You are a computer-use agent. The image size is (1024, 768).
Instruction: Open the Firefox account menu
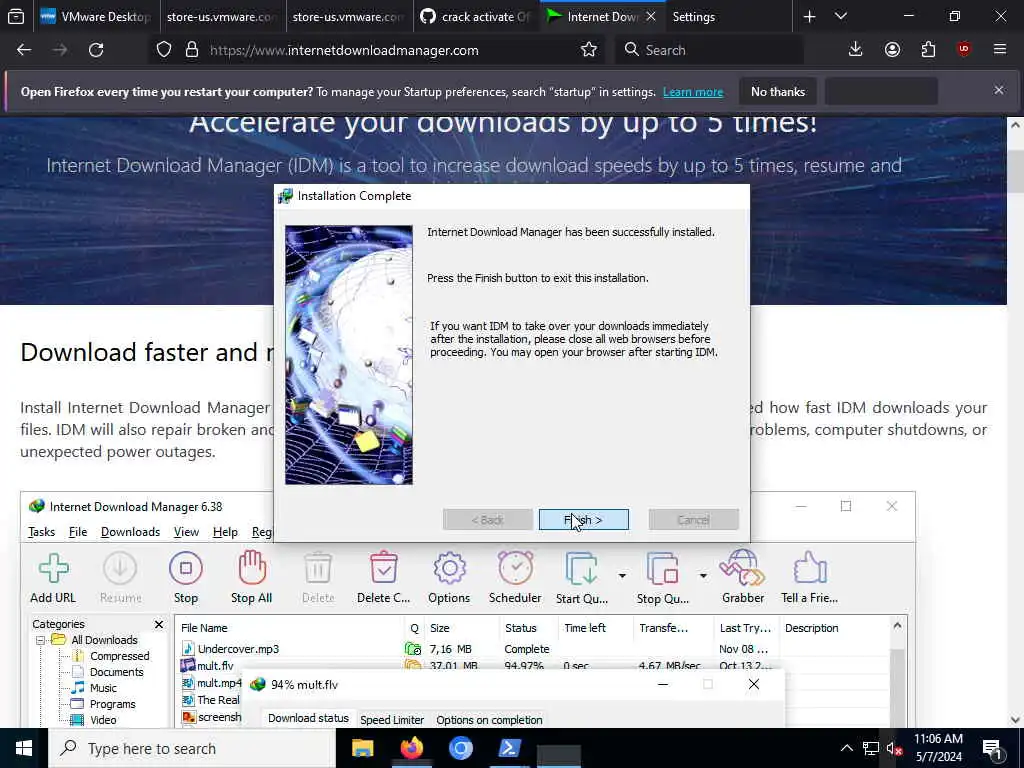coord(892,50)
